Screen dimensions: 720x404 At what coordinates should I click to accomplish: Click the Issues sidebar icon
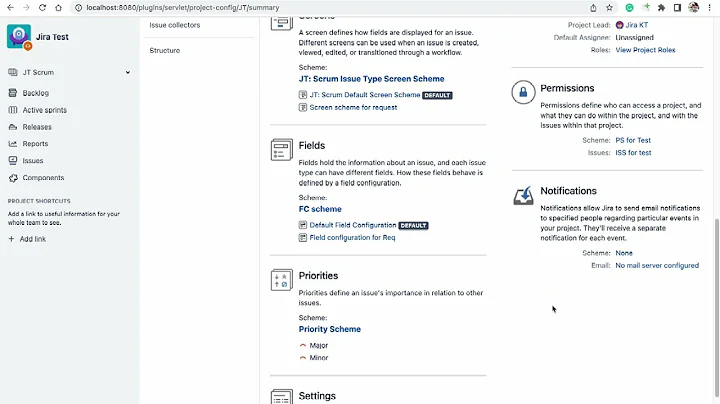[13, 161]
